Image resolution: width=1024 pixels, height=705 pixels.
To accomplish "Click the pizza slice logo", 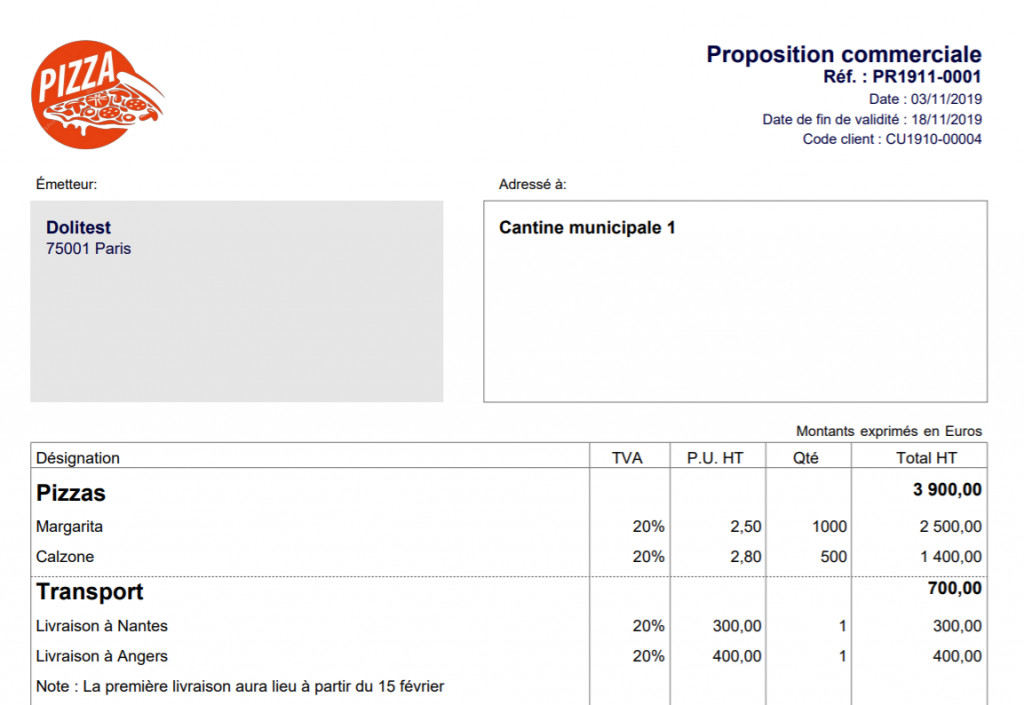I will pyautogui.click(x=97, y=95).
